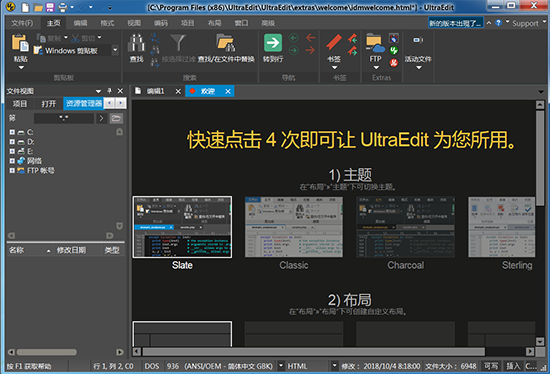This screenshot has height=374, width=550.
Task: Save file using the purple floppy icon
Action: coord(49,7)
